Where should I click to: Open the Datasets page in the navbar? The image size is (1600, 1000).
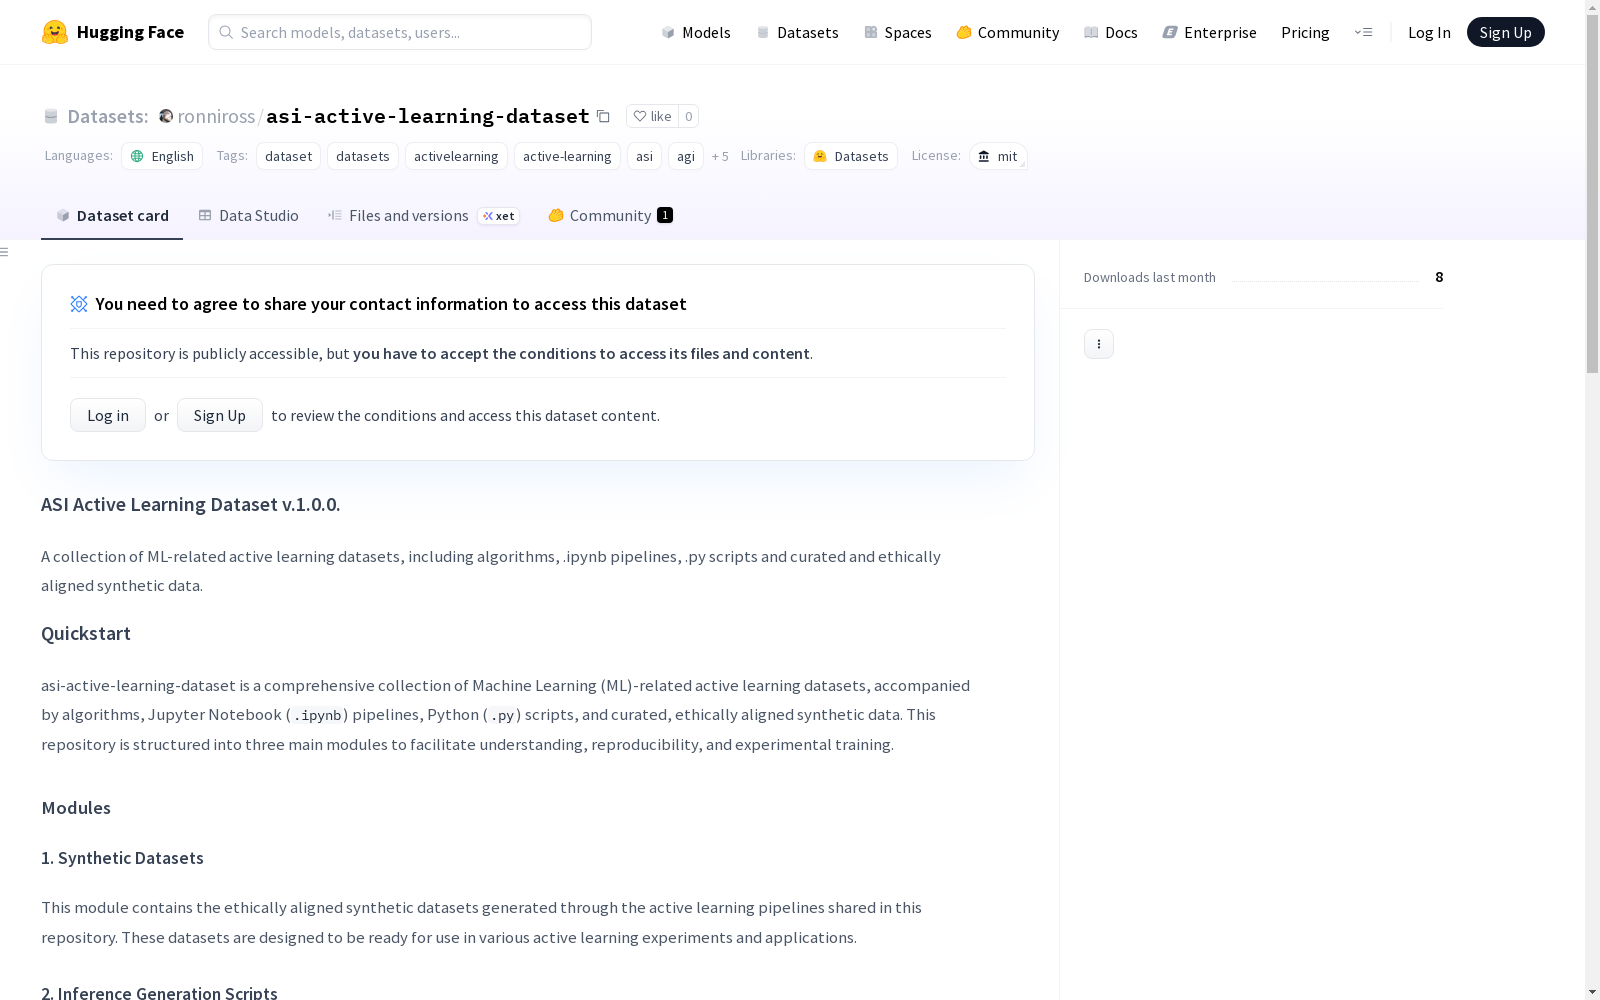pyautogui.click(x=797, y=32)
